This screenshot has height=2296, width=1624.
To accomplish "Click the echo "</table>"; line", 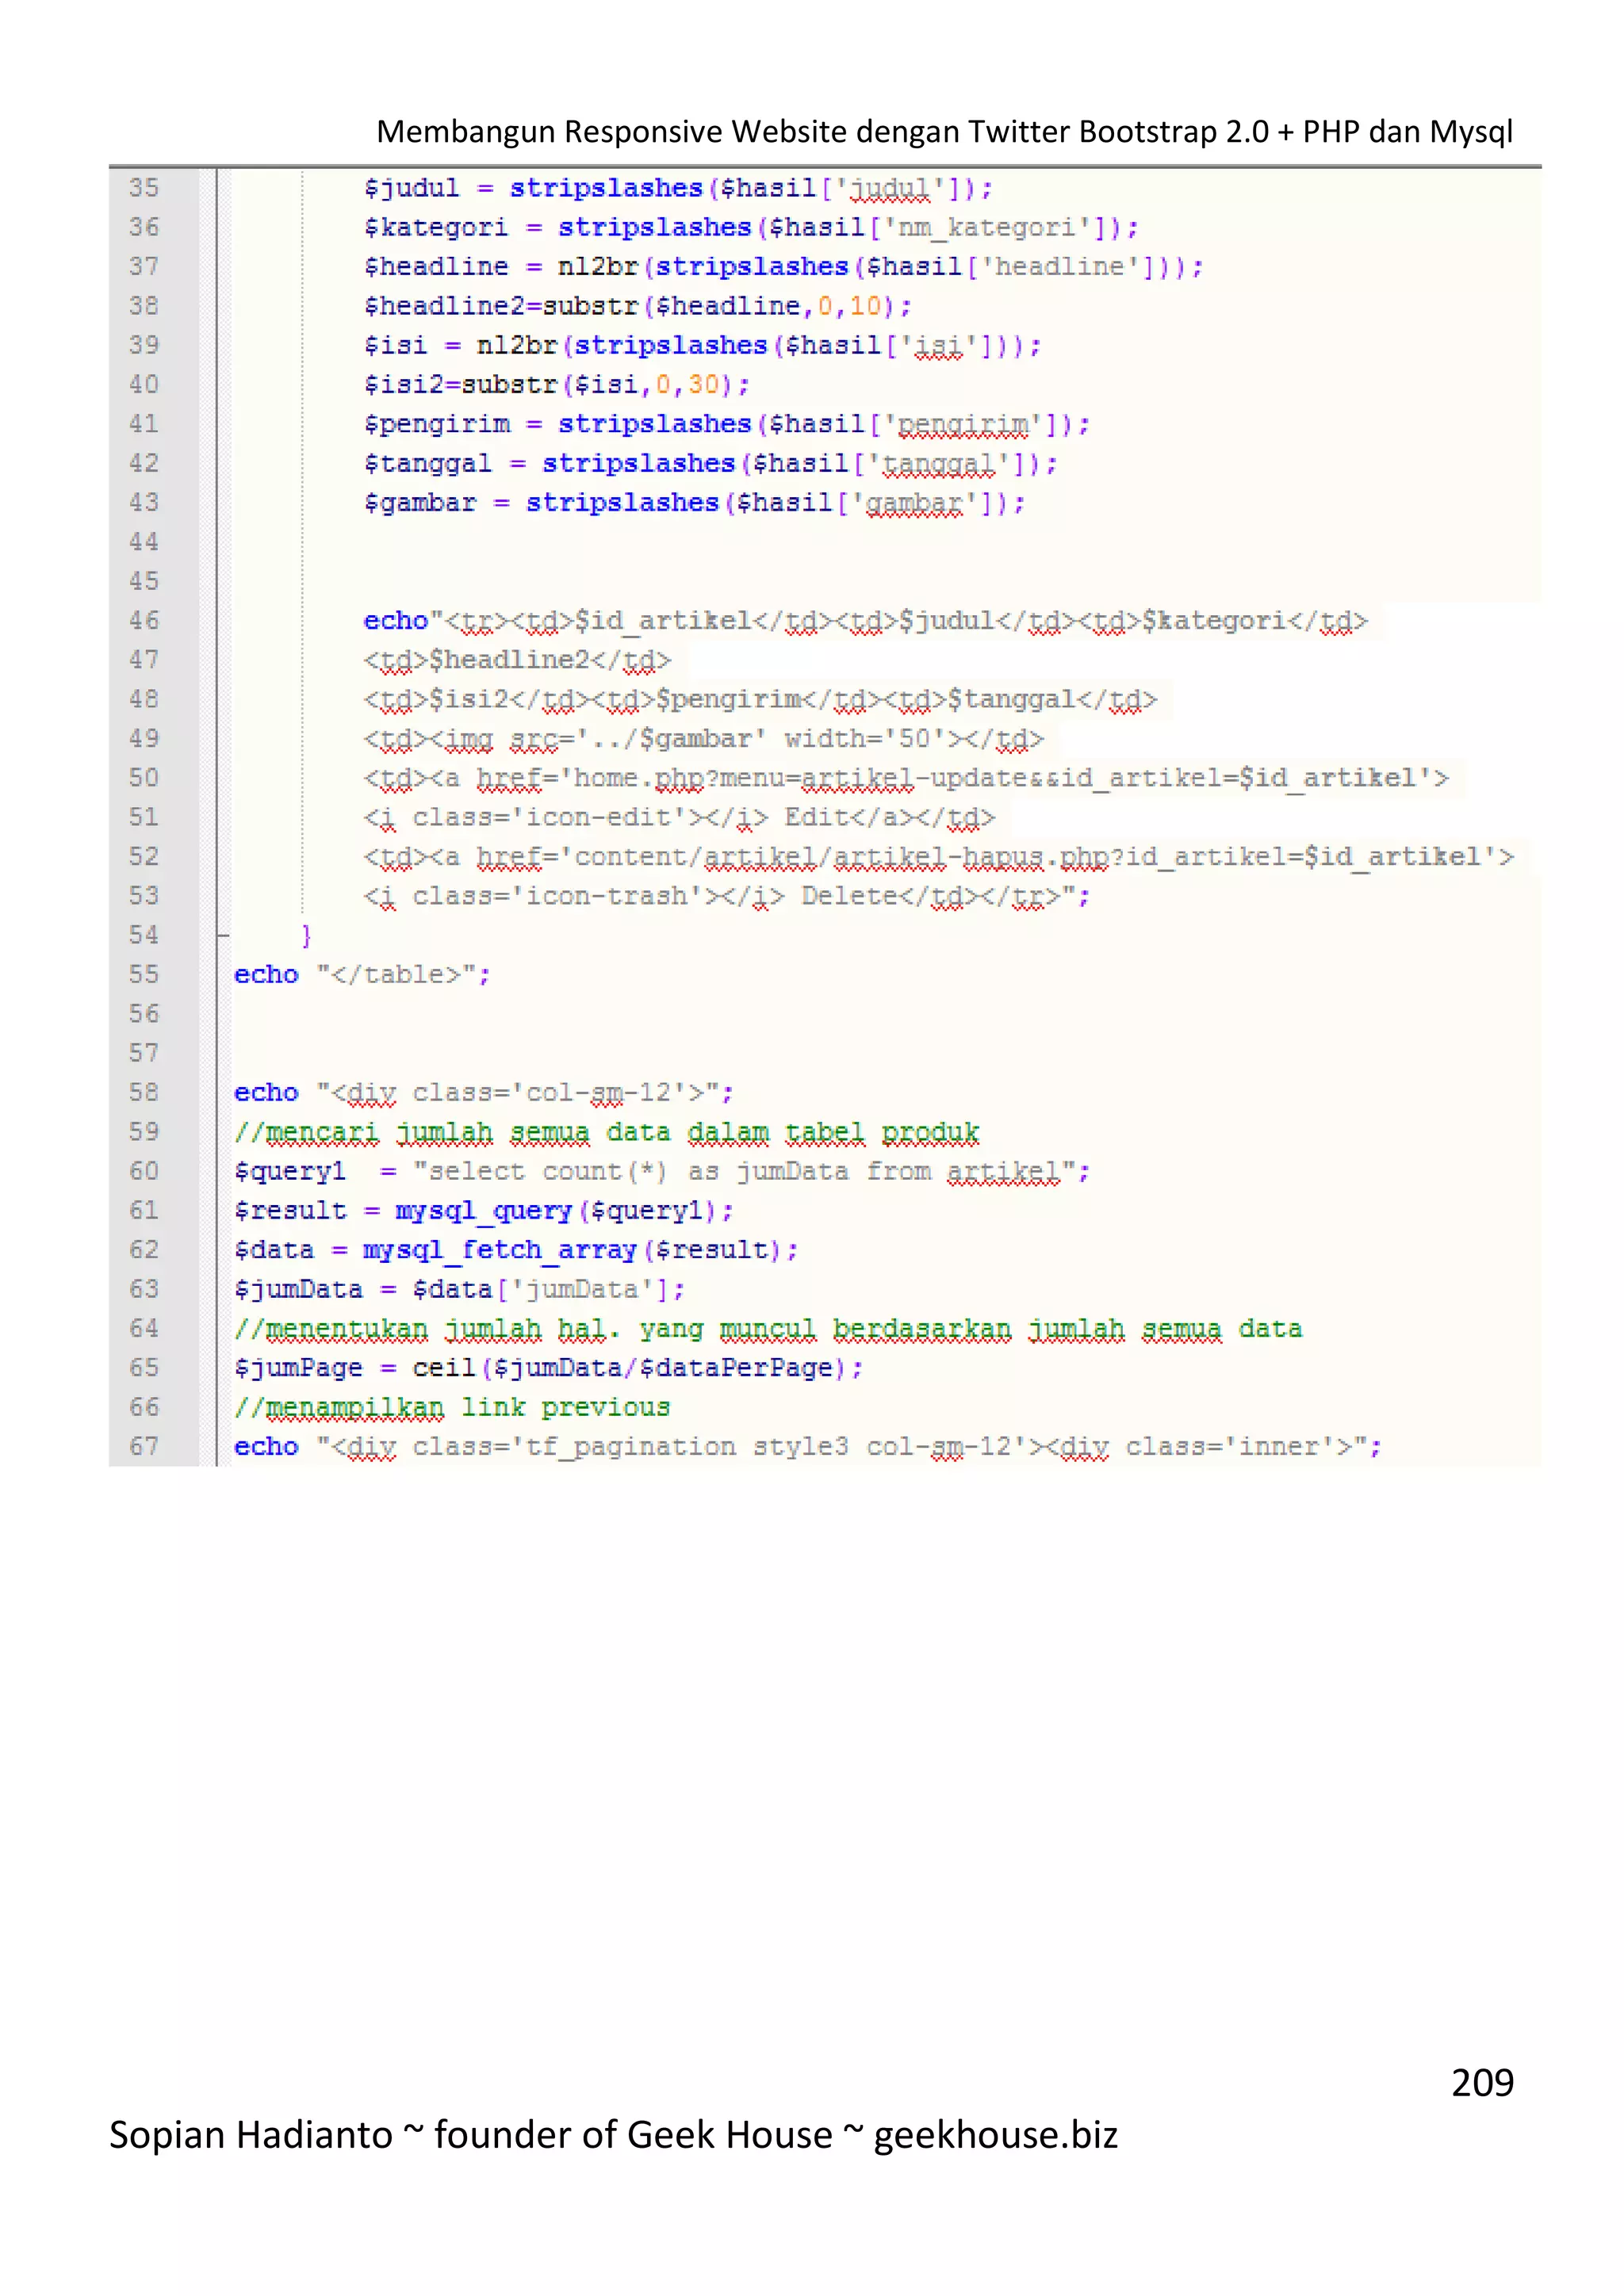I will pyautogui.click(x=362, y=976).
